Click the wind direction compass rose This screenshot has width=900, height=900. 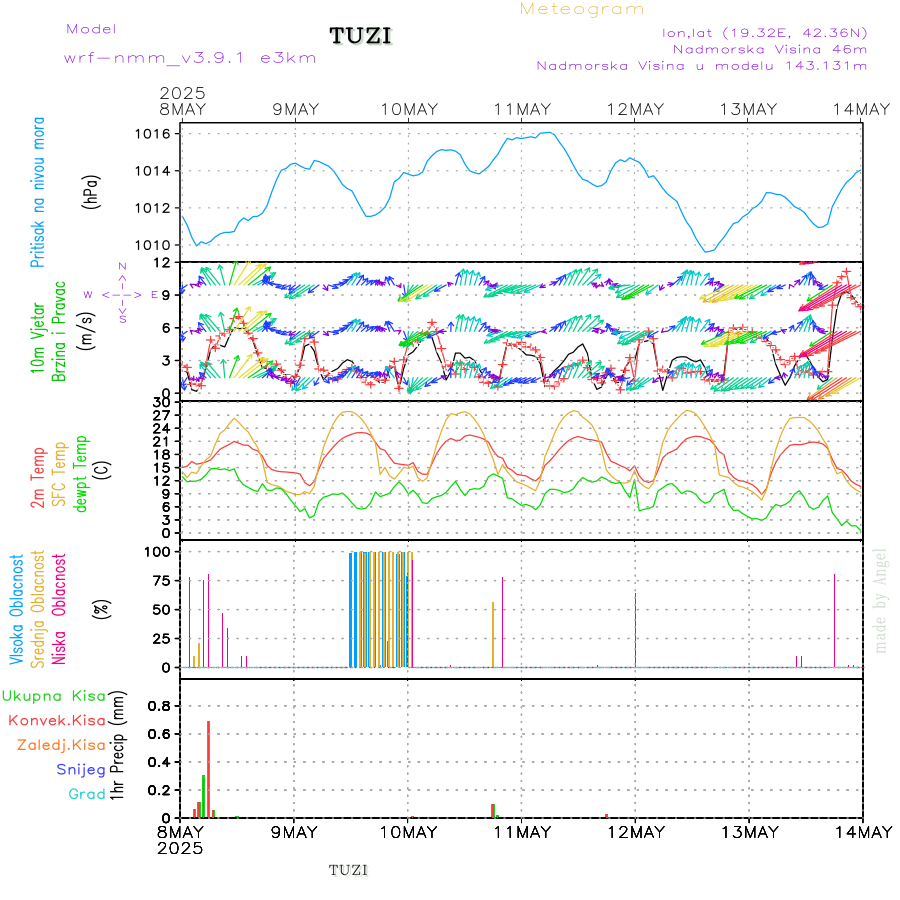click(122, 294)
